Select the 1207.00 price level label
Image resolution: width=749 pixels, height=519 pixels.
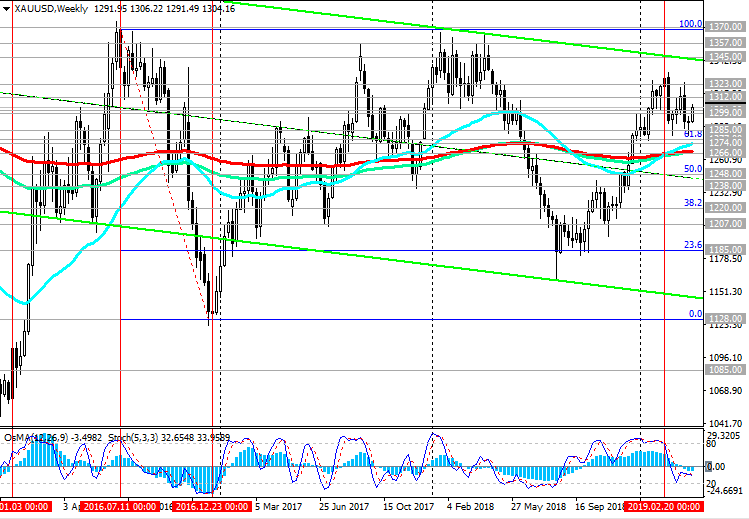726,223
